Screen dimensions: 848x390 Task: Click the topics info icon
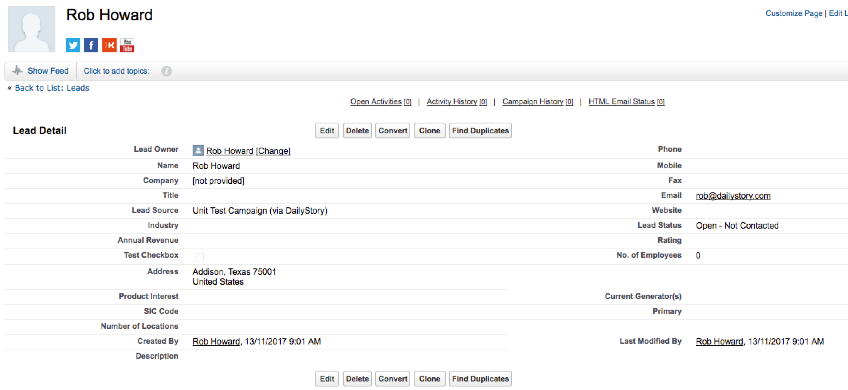point(167,71)
